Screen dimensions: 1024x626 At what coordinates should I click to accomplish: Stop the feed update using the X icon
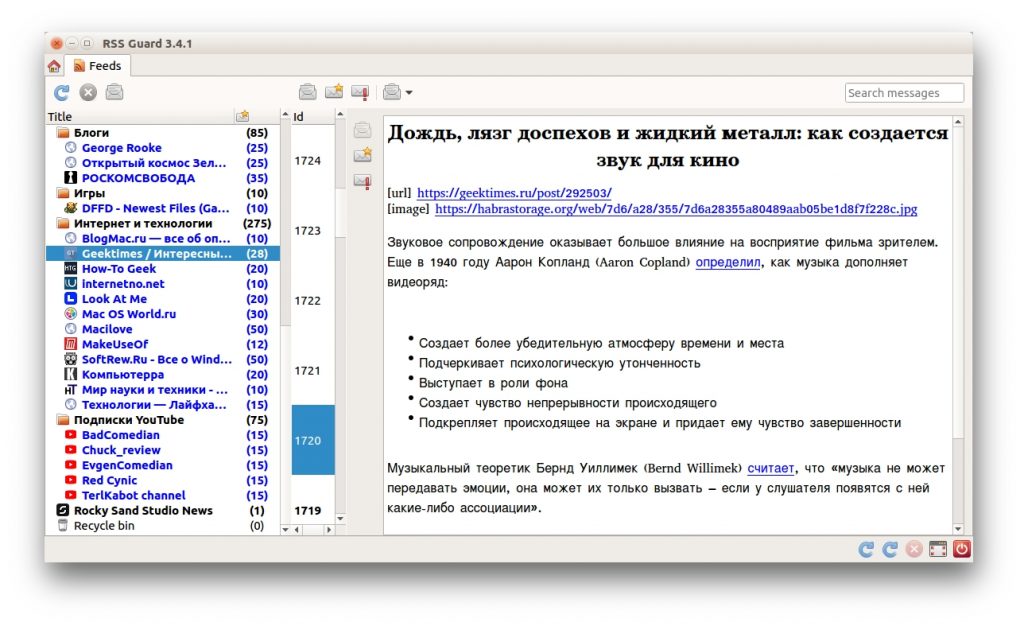click(x=87, y=91)
